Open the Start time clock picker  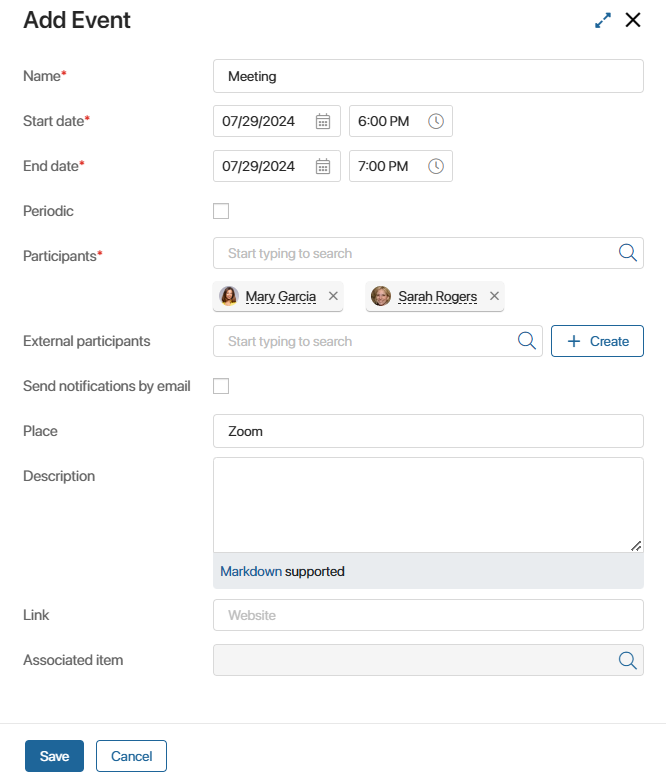[x=436, y=121]
